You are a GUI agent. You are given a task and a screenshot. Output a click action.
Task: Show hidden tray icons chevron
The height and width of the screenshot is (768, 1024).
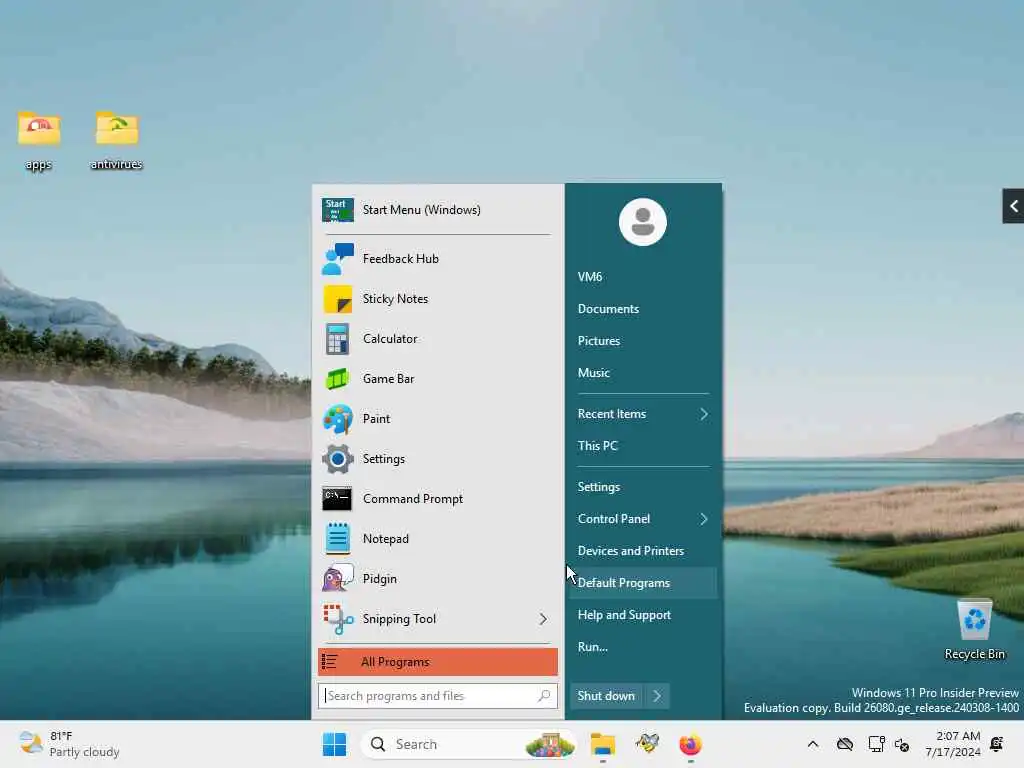(x=812, y=744)
